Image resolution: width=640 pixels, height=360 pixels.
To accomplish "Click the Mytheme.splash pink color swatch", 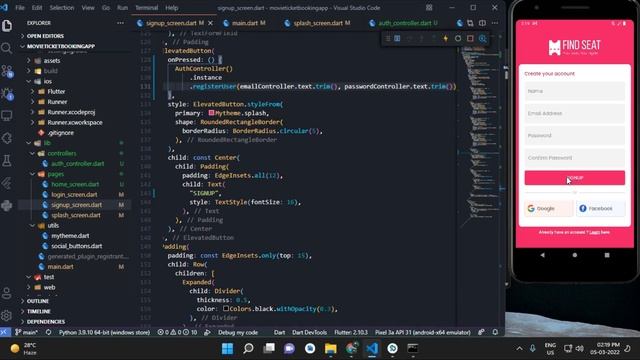I will 211,113.
